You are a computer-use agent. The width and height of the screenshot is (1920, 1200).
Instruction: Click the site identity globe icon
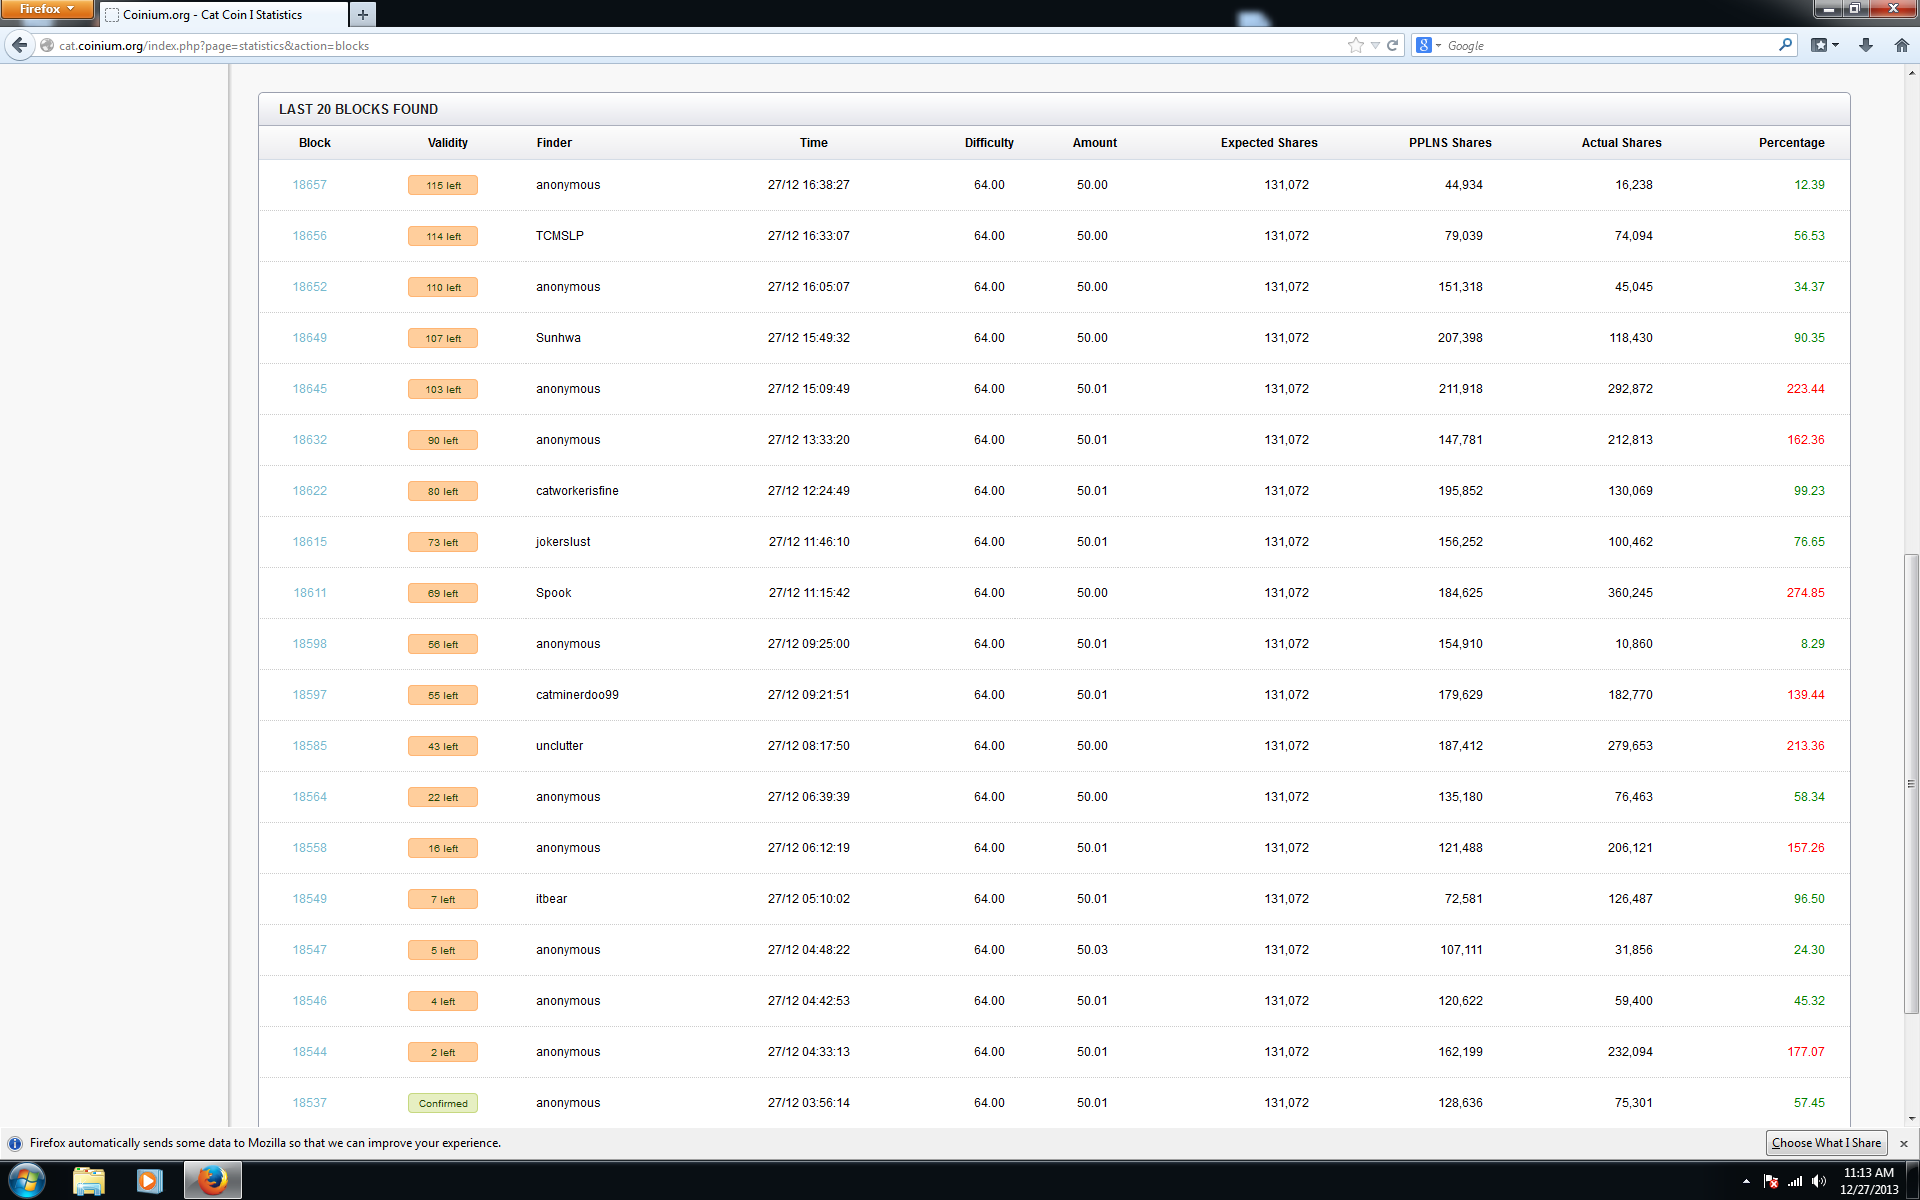tap(47, 45)
